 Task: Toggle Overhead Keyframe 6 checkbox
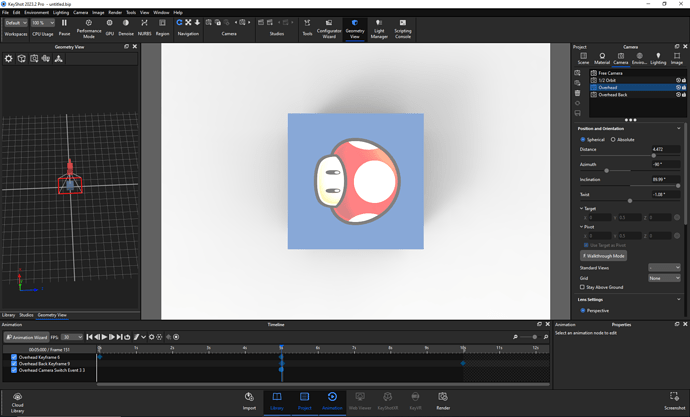pyautogui.click(x=14, y=357)
